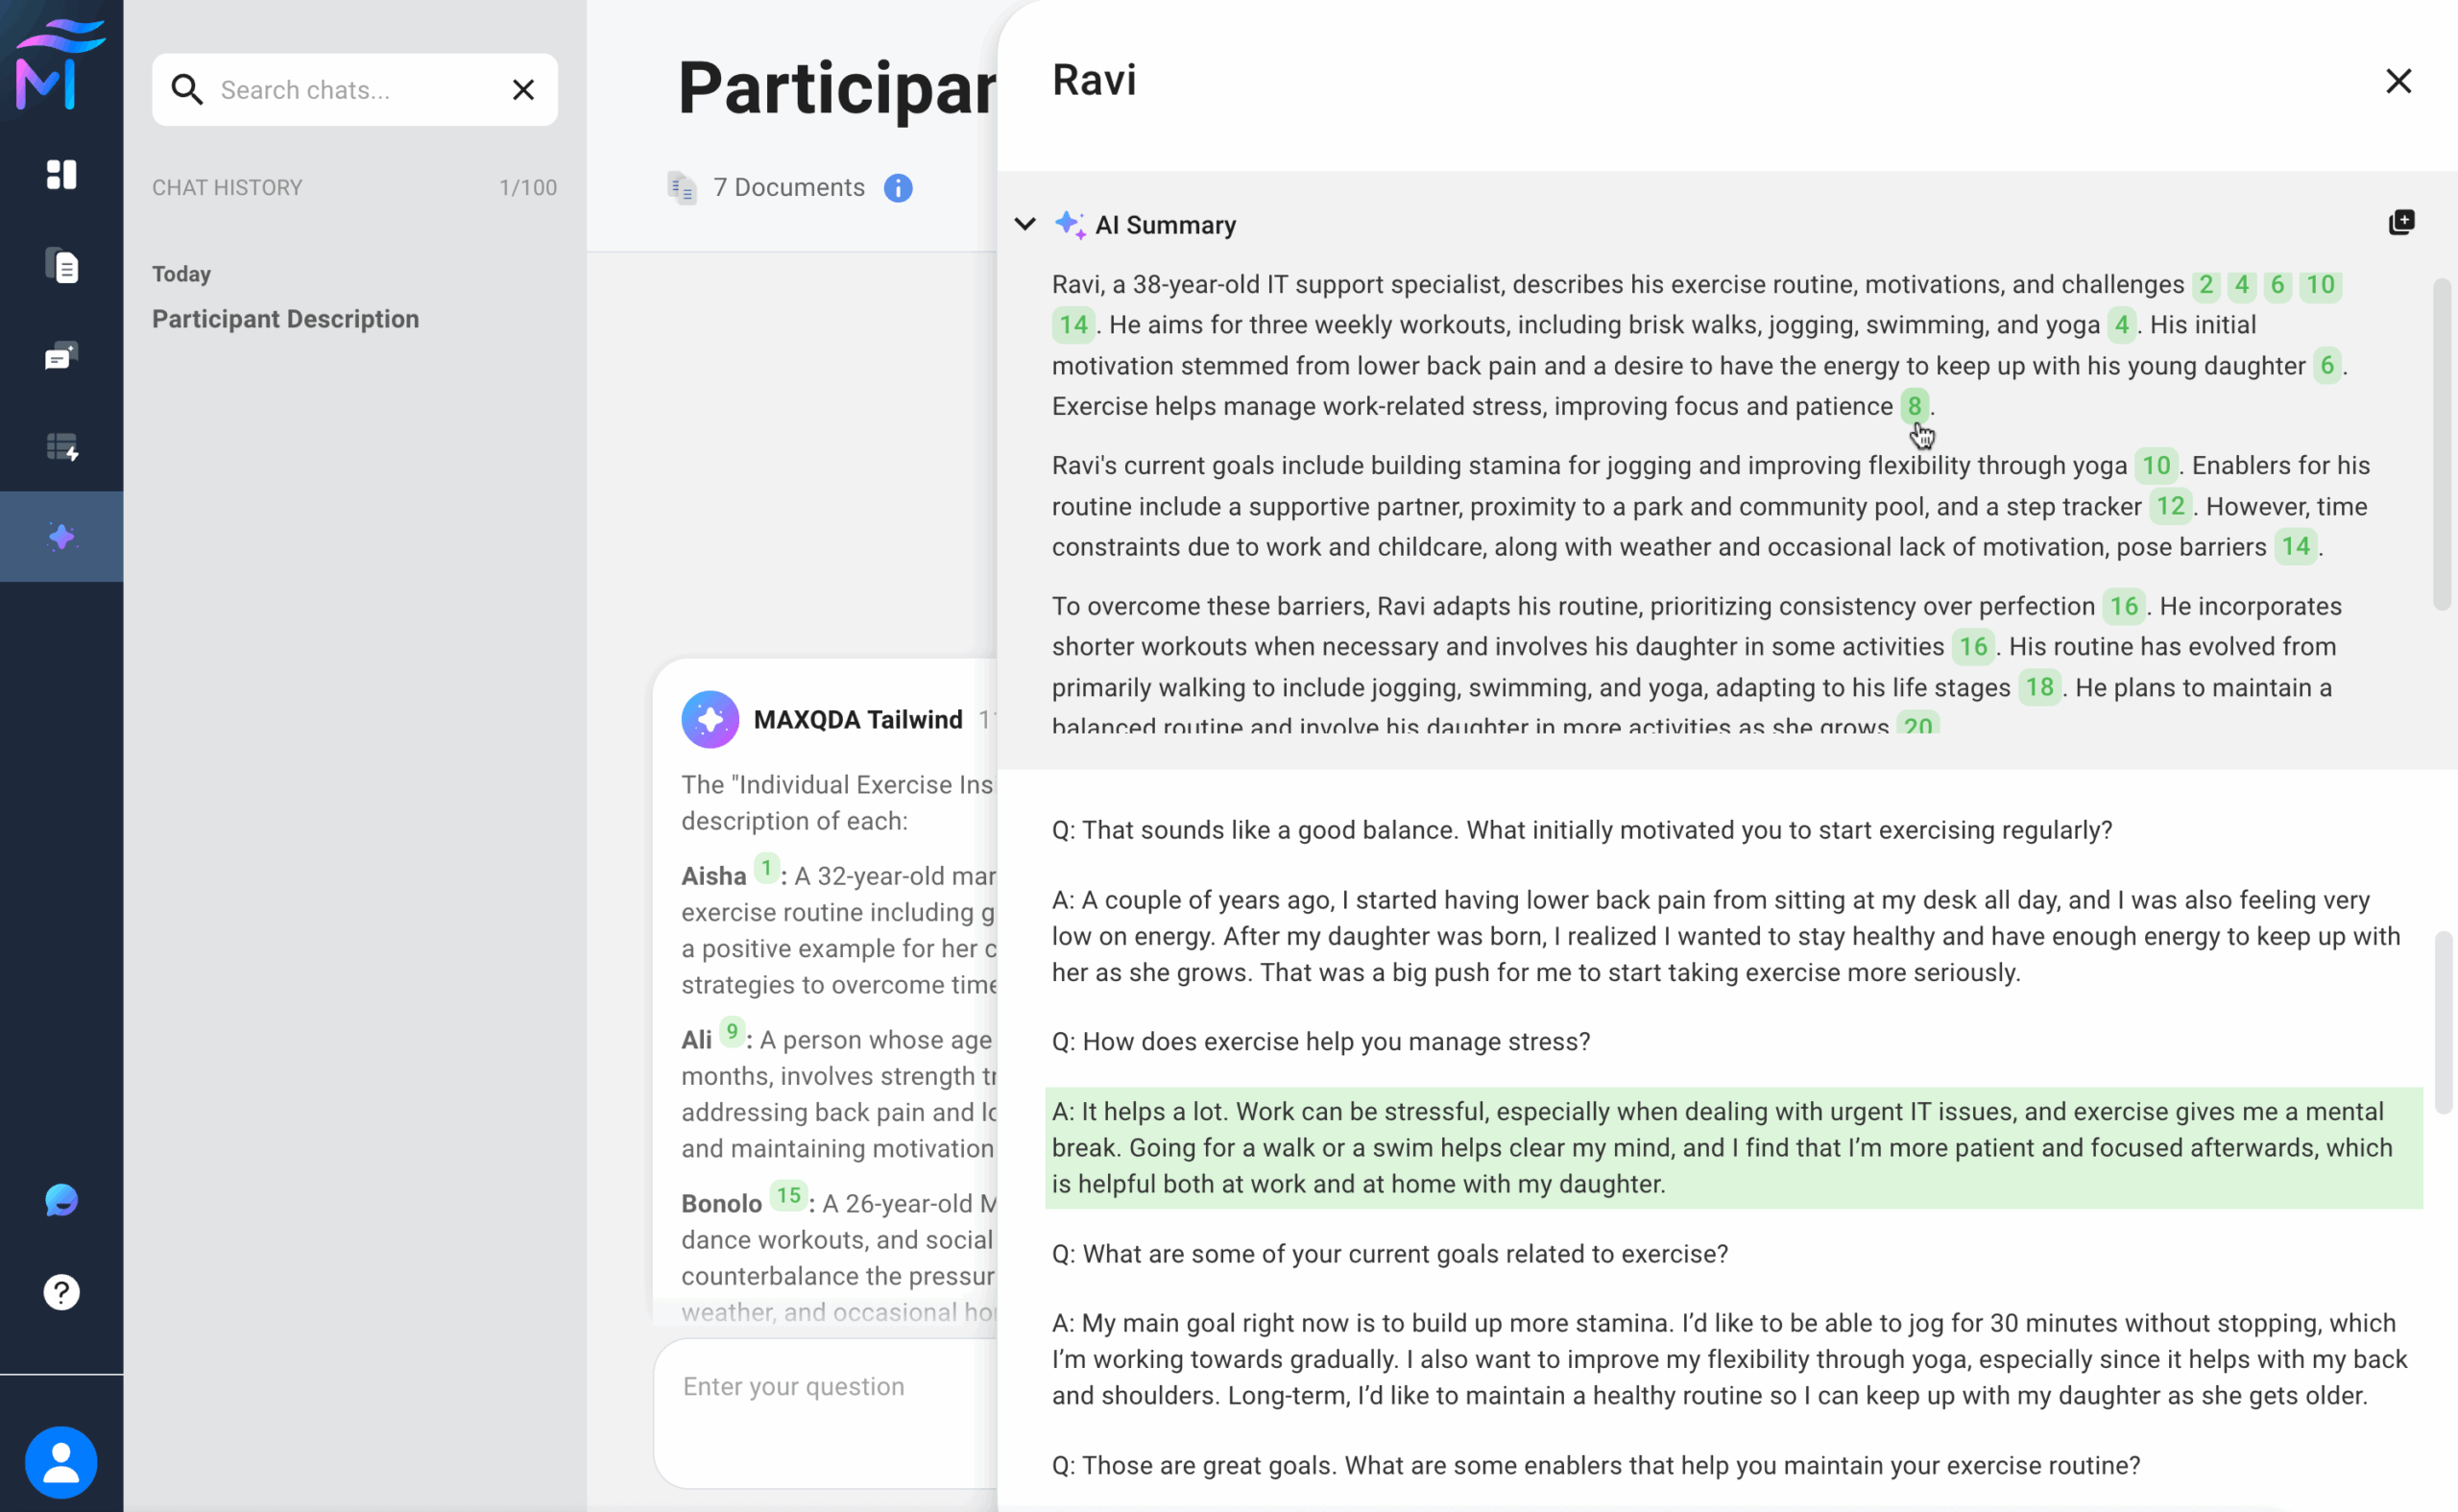The width and height of the screenshot is (2458, 1512).
Task: Open the user profile avatar
Action: [x=61, y=1462]
